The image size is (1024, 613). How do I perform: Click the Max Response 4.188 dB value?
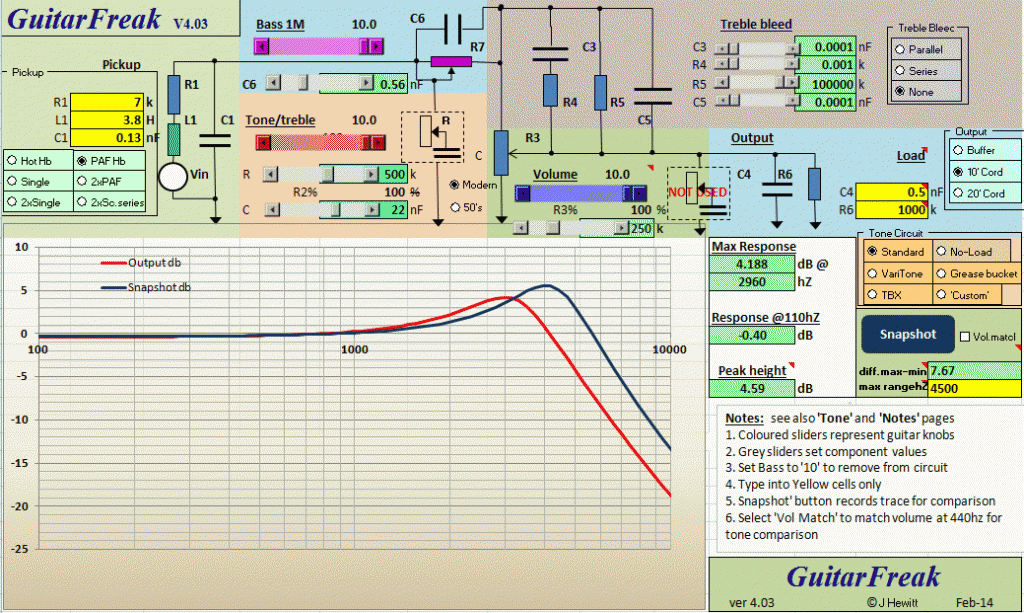point(752,264)
